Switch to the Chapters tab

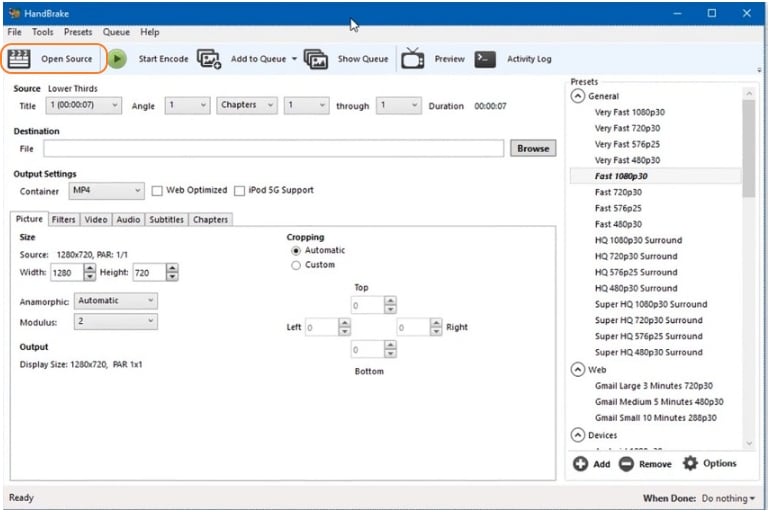click(x=210, y=220)
